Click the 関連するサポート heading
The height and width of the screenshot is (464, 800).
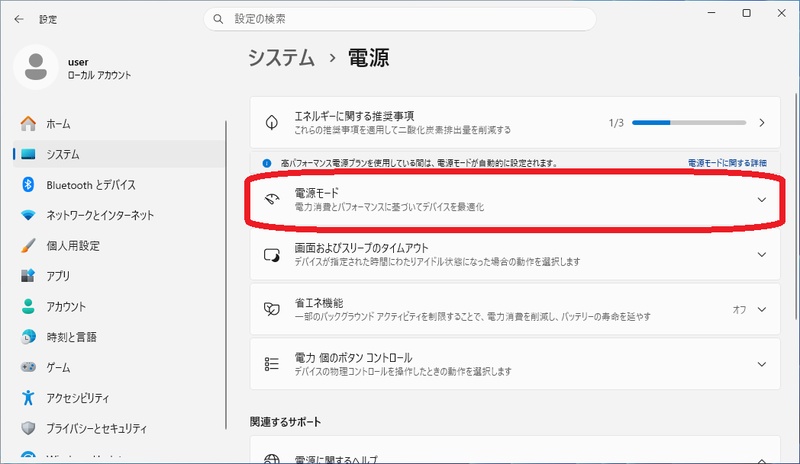tap(285, 422)
